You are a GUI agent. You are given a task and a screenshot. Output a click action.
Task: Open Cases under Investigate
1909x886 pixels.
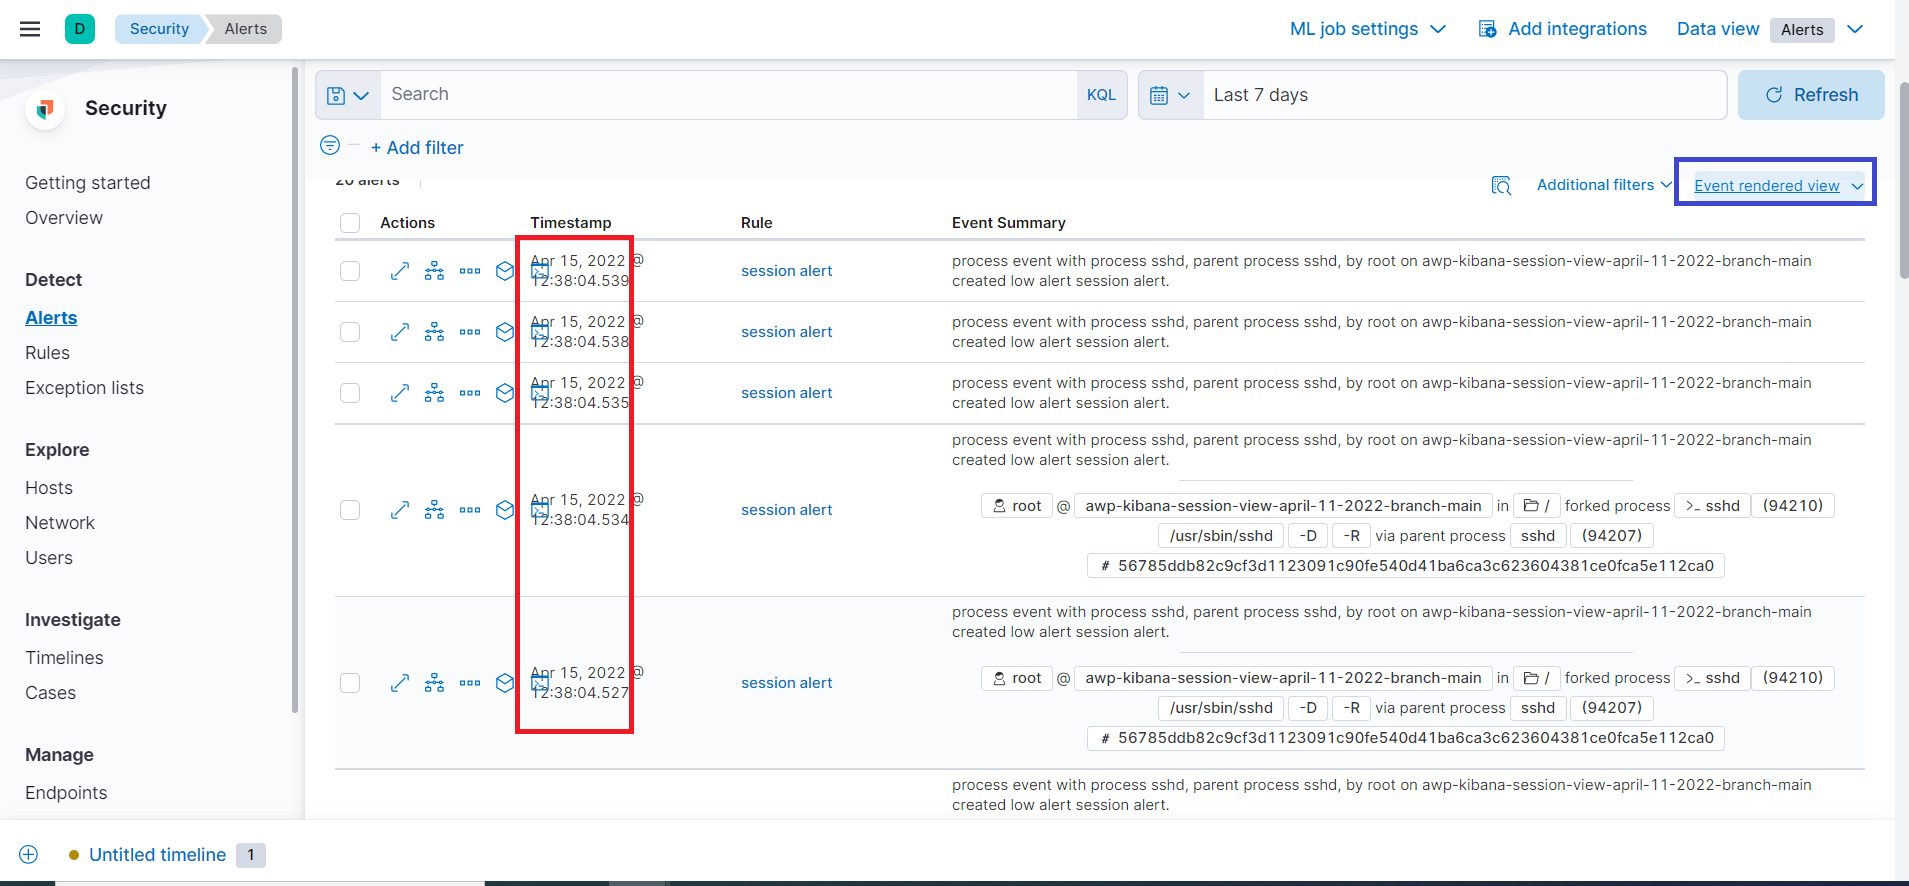[x=50, y=693]
